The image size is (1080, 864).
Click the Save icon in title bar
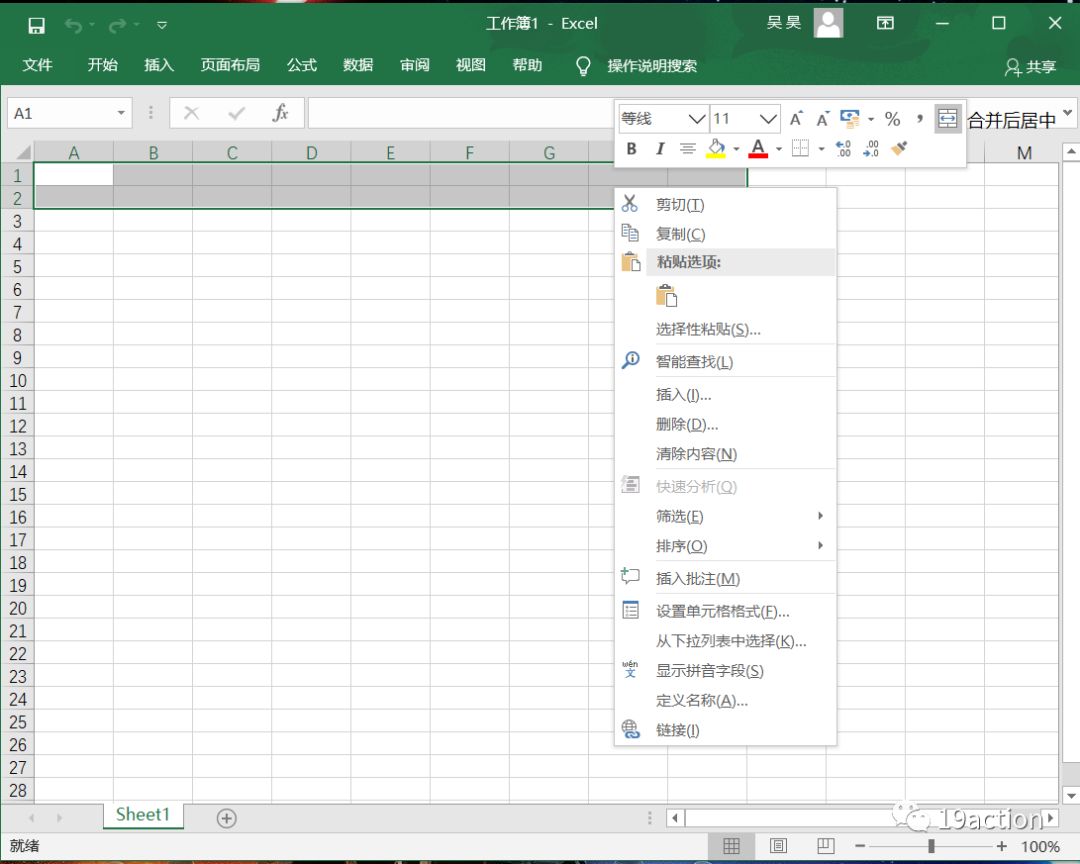tap(36, 25)
